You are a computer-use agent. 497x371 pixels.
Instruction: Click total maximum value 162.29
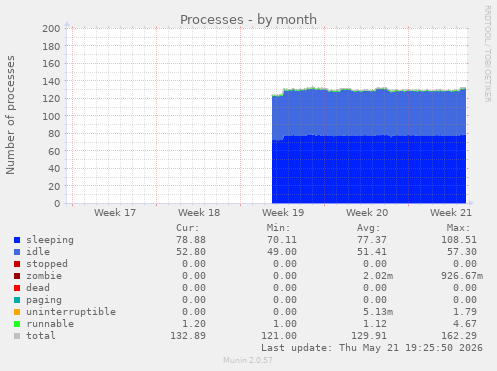(x=459, y=336)
